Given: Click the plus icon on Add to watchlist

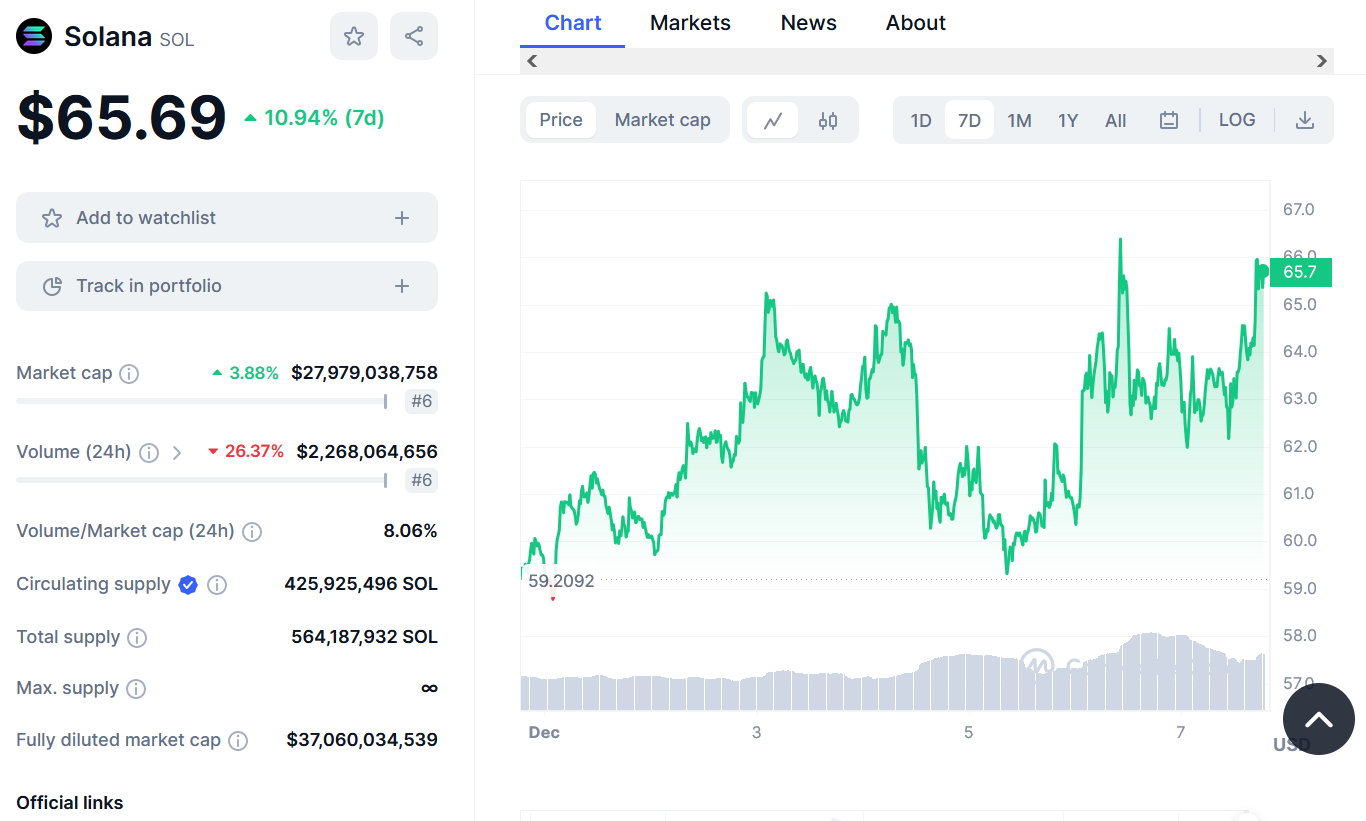Looking at the screenshot, I should (402, 218).
